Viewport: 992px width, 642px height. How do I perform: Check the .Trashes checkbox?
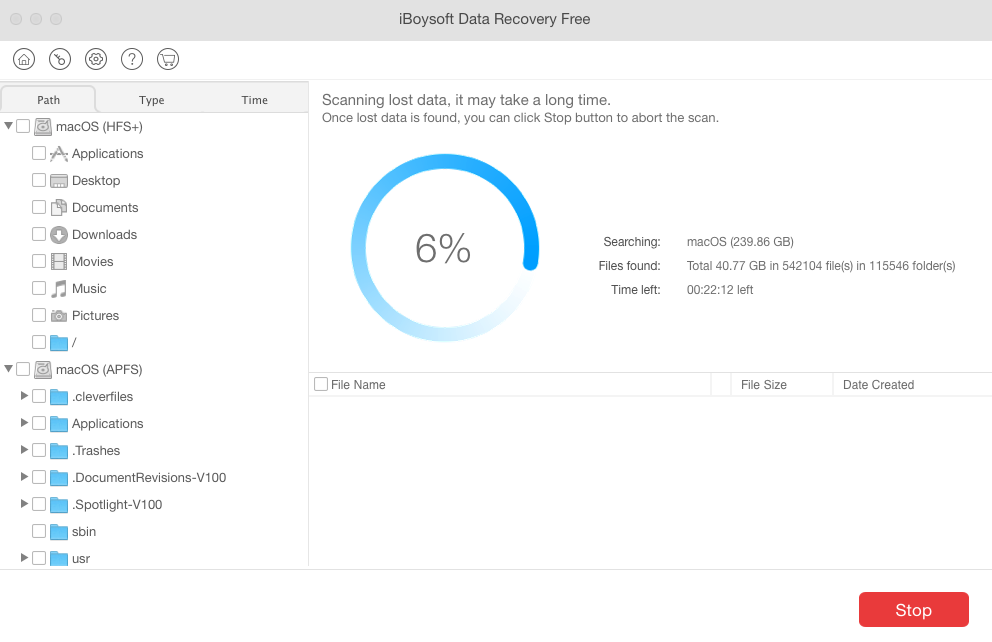coord(39,450)
